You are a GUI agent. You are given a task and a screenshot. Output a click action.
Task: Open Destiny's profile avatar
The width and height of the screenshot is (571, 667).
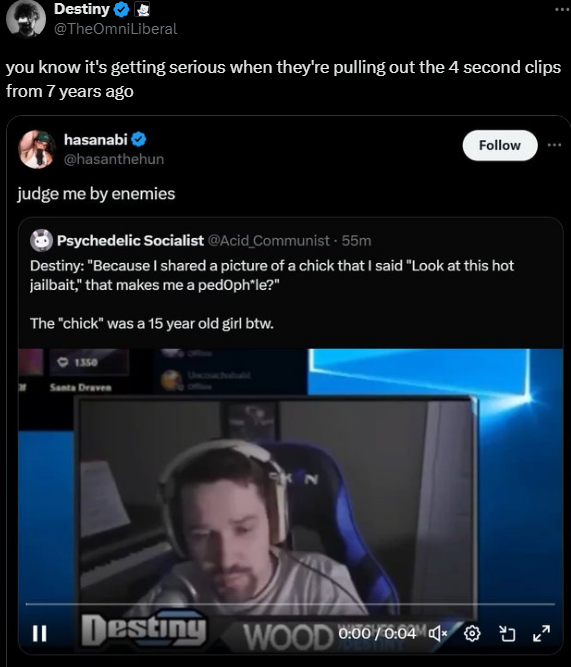(26, 18)
